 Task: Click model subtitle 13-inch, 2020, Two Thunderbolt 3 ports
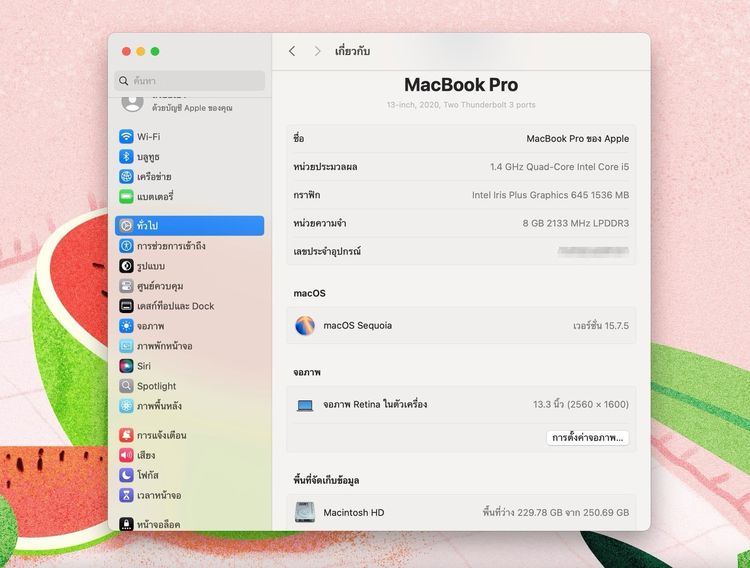pos(461,105)
